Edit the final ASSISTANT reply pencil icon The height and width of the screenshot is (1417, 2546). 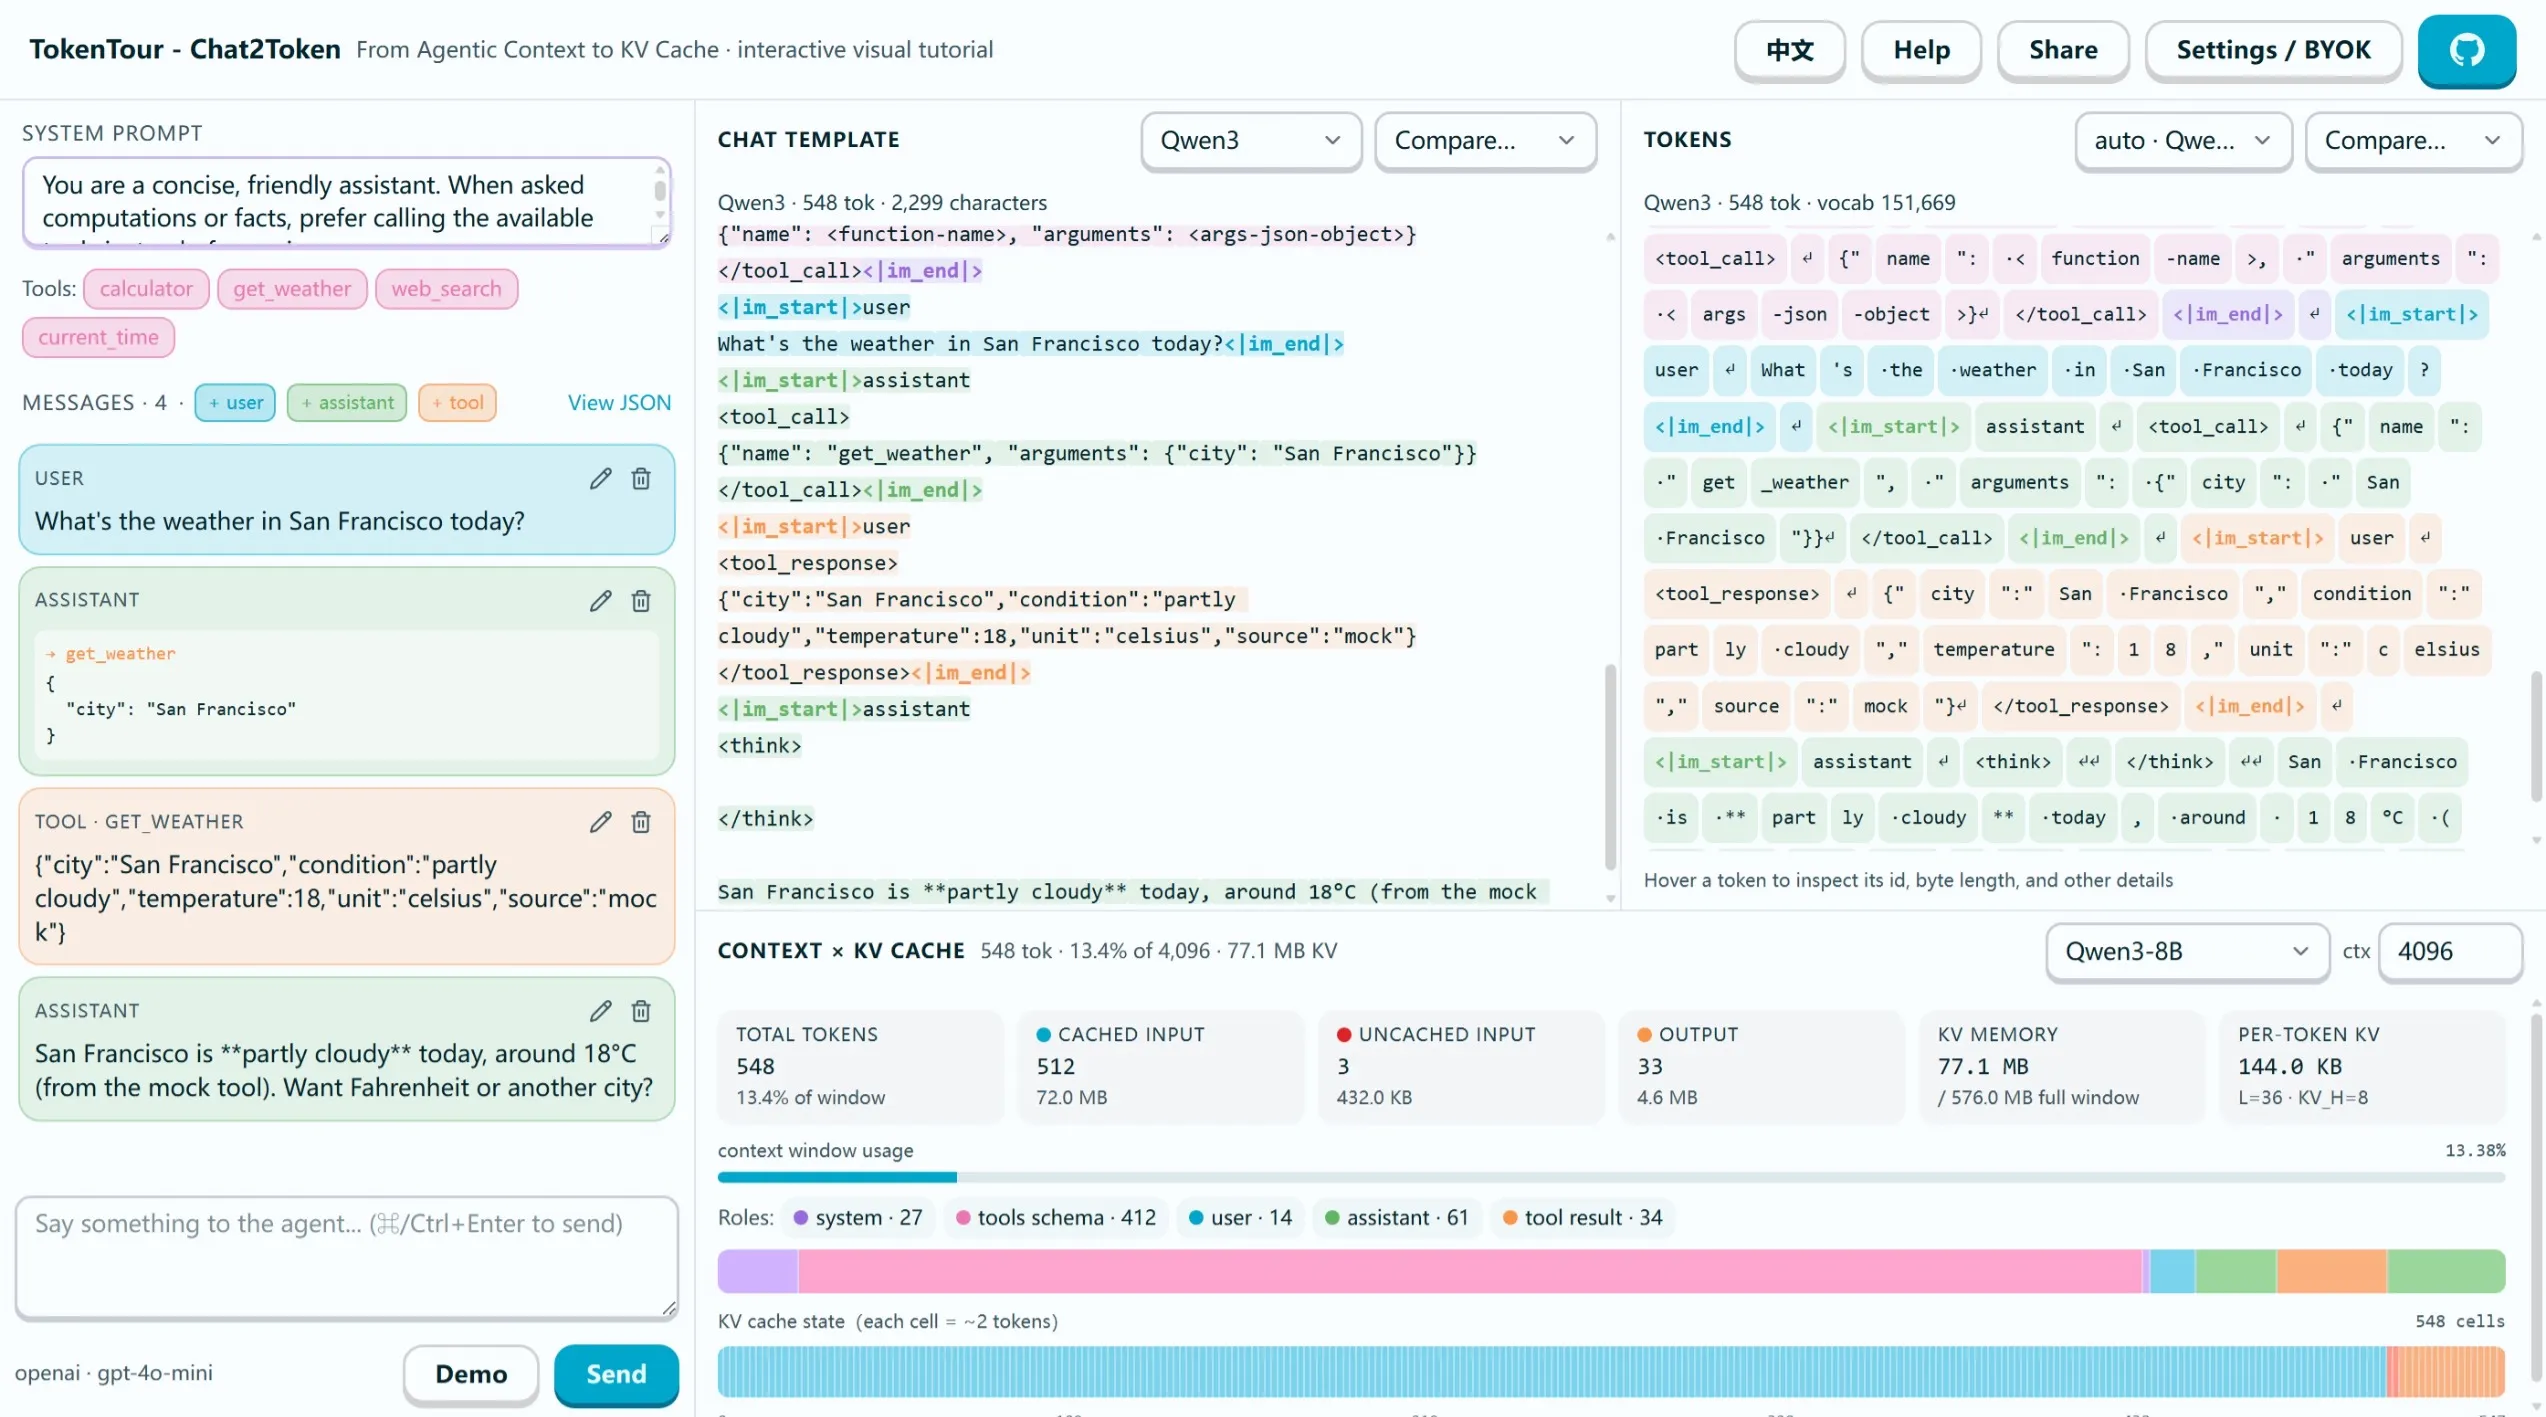(x=600, y=1010)
